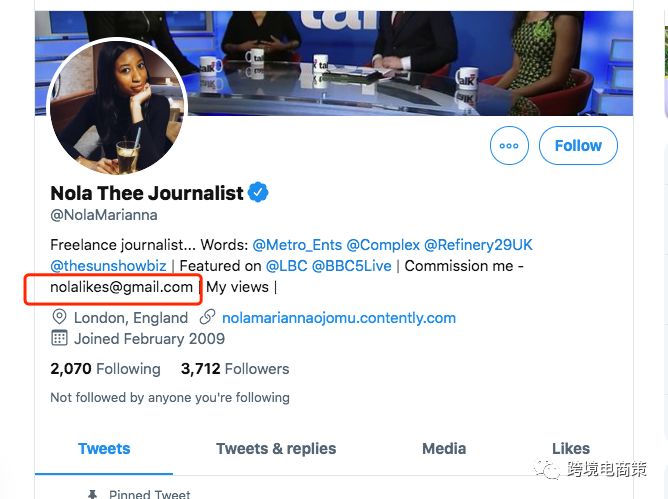The image size is (668, 499).
Task: View the 3,712 Followers list
Action: (x=235, y=369)
